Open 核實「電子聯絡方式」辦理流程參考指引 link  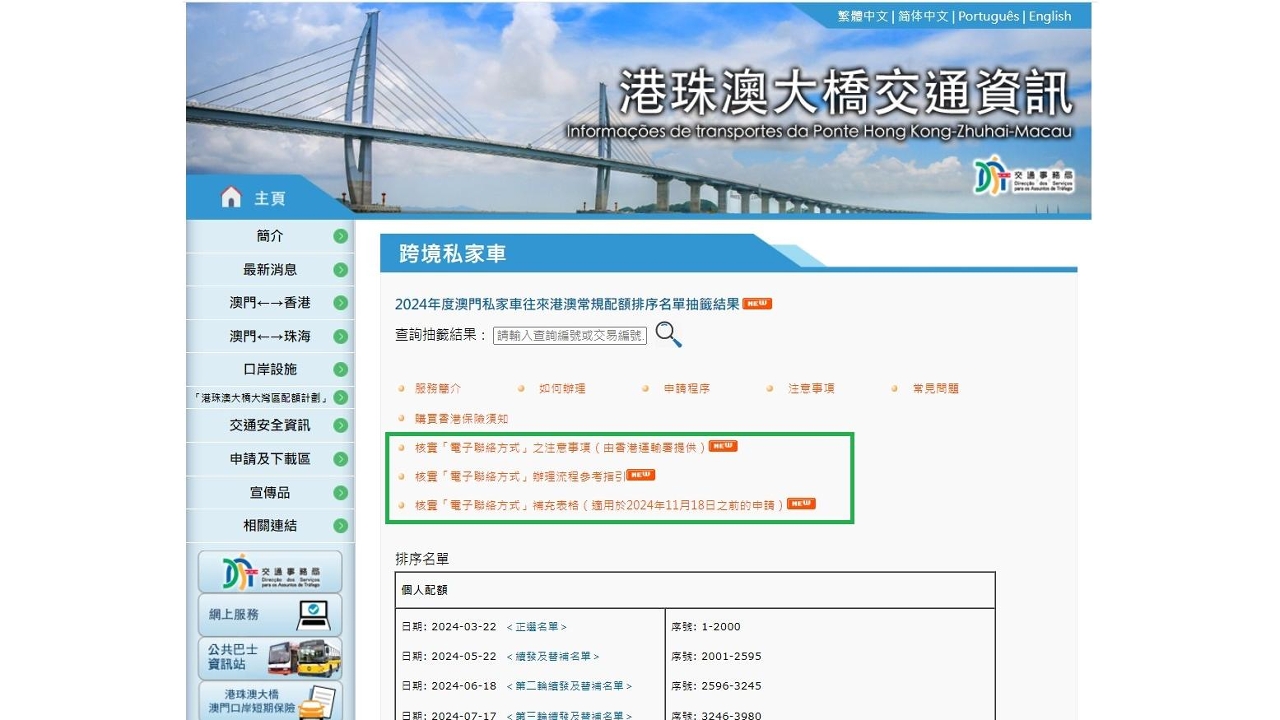[520, 476]
